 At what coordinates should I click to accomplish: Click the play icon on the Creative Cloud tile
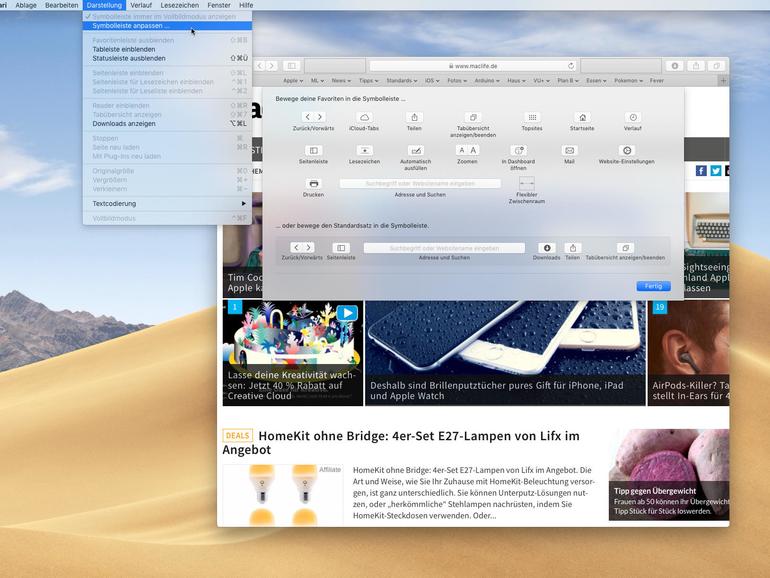point(347,313)
